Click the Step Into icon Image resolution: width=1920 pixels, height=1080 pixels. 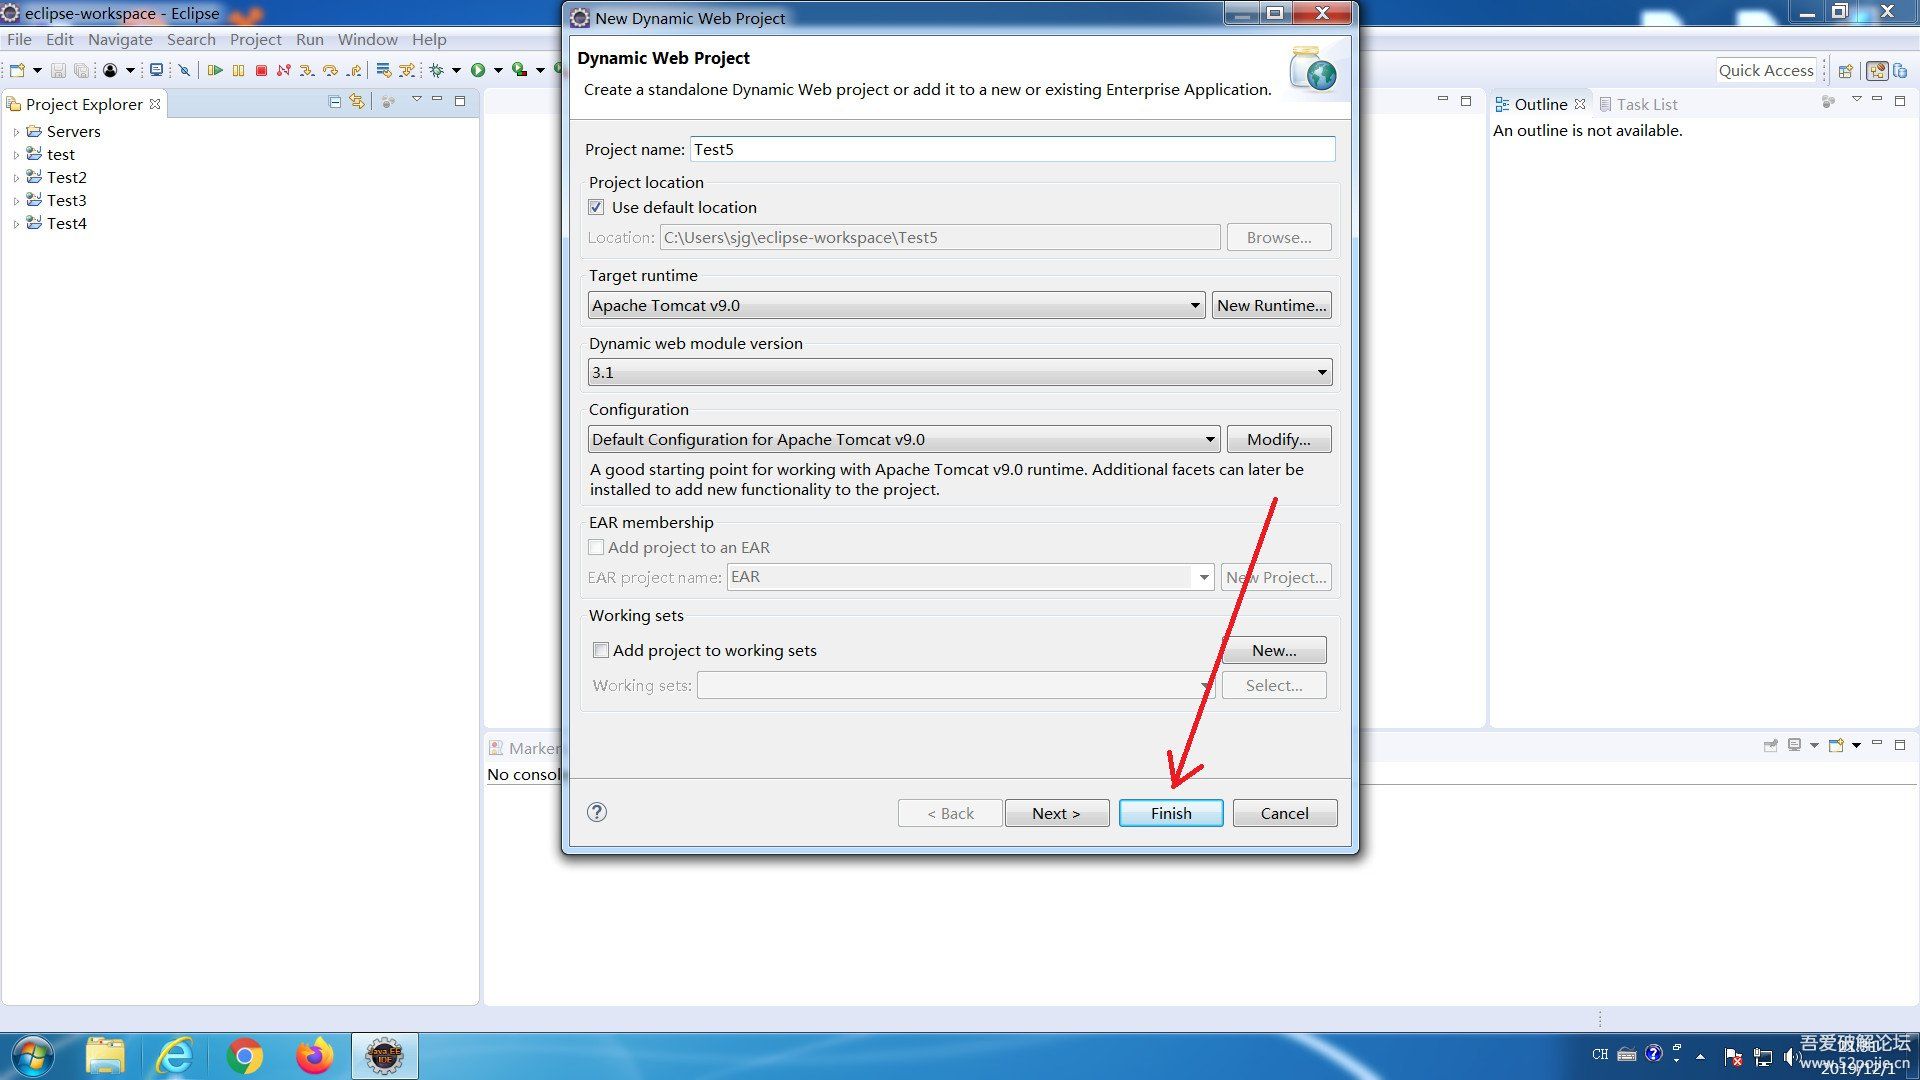click(x=307, y=70)
